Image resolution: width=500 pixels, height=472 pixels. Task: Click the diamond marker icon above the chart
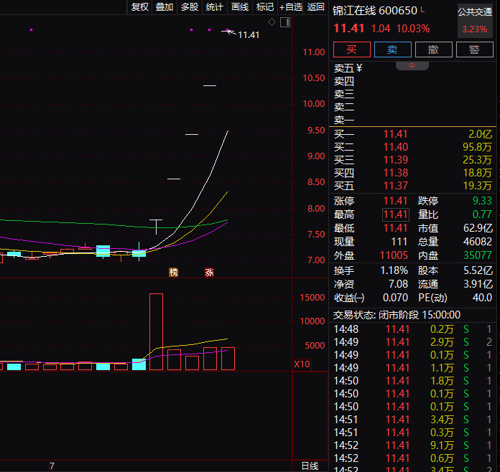[272, 22]
